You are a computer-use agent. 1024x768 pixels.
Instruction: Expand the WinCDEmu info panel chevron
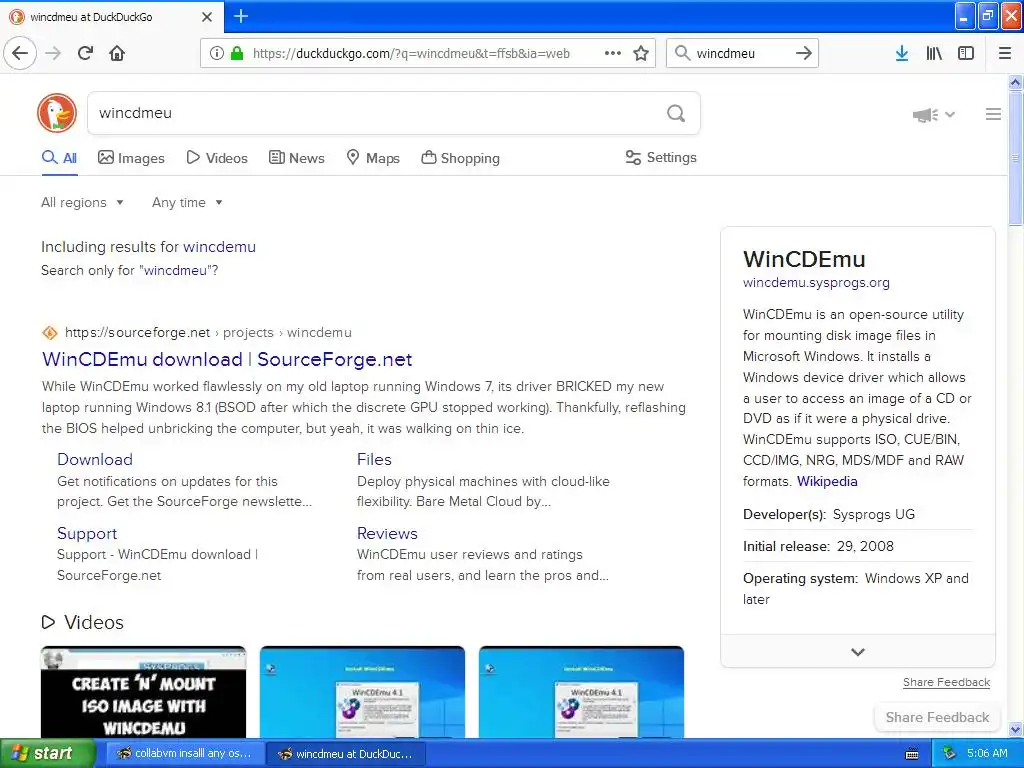(x=857, y=651)
